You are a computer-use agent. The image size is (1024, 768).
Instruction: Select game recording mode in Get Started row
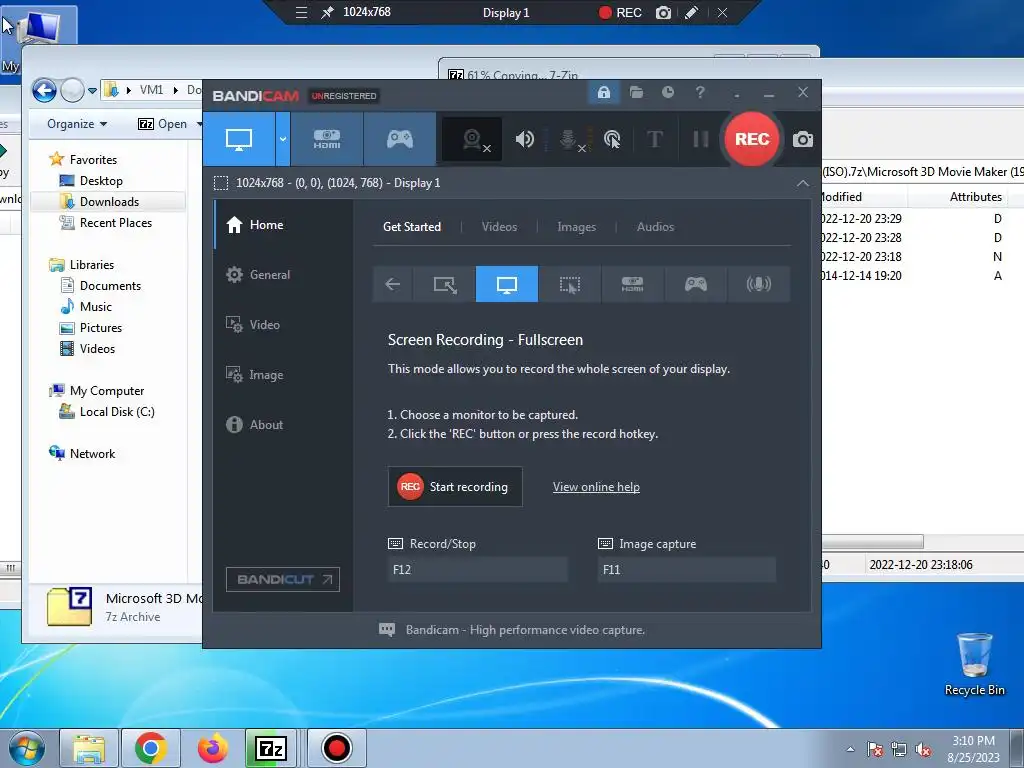[696, 284]
